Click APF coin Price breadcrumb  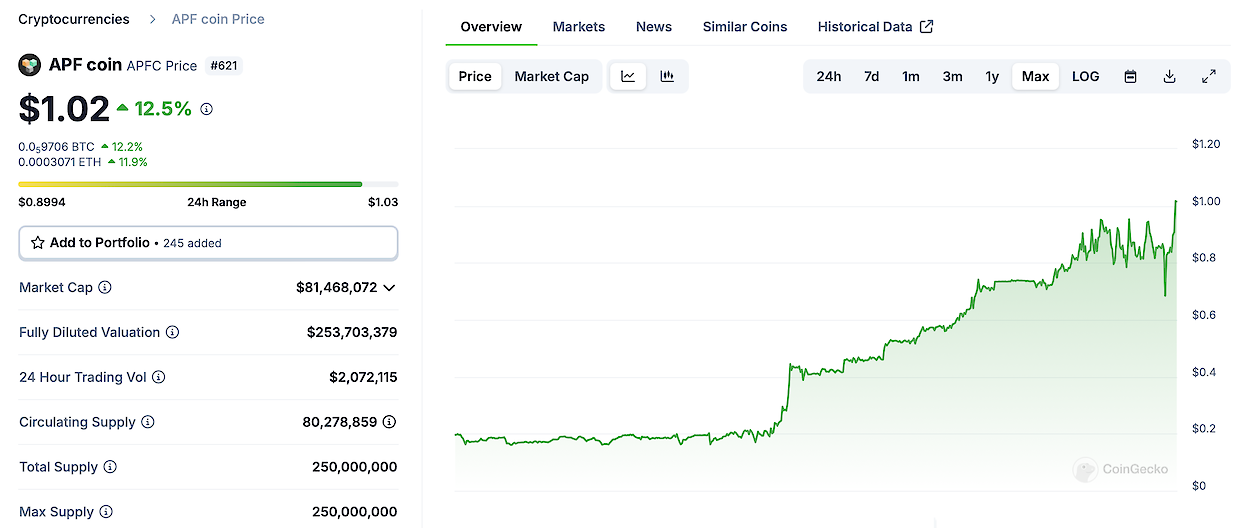218,19
